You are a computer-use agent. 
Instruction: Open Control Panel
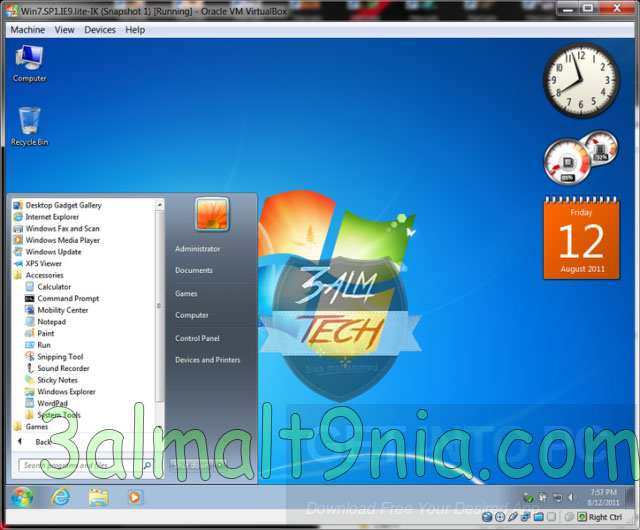pos(197,338)
